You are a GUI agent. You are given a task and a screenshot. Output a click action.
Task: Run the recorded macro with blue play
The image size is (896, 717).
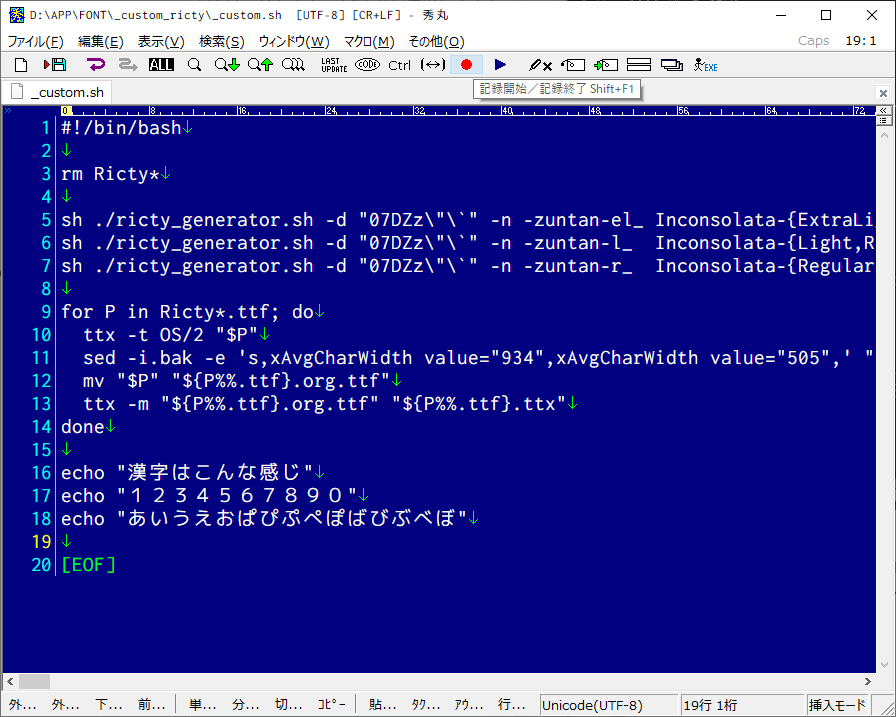tap(500, 65)
